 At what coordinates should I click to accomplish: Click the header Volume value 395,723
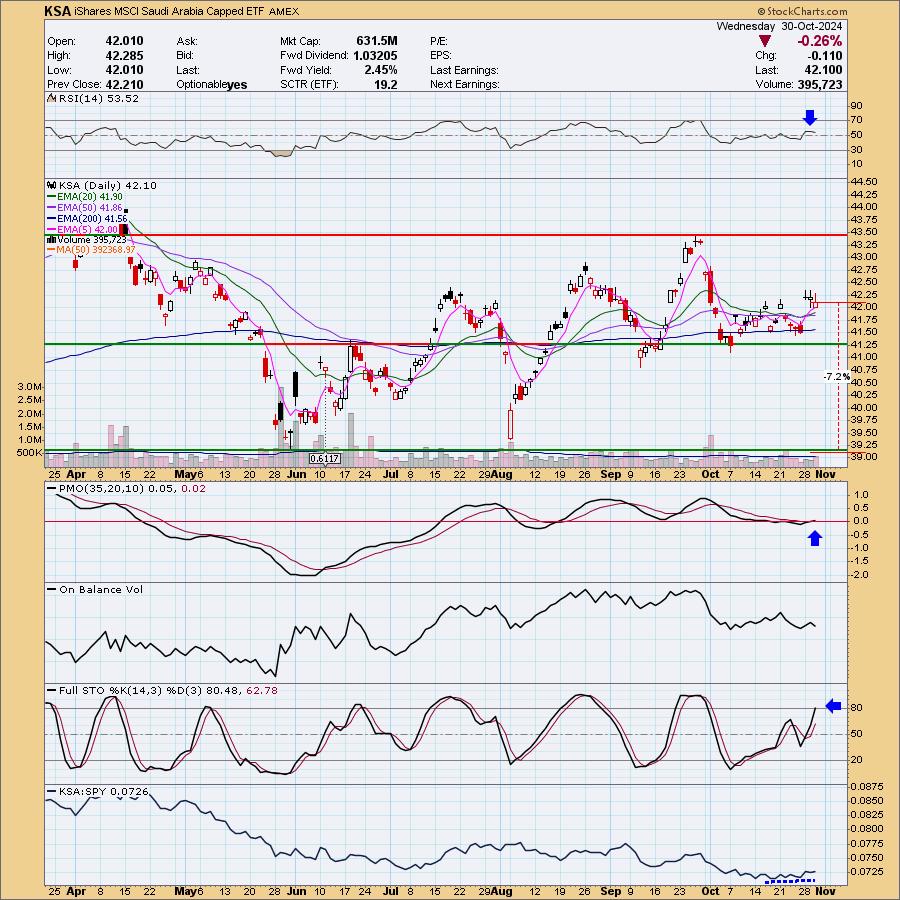820,84
